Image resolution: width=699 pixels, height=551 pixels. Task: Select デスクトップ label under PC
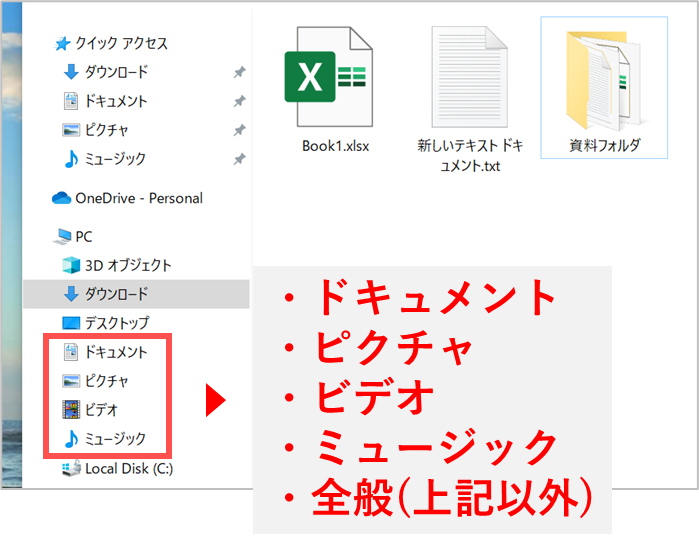(117, 323)
